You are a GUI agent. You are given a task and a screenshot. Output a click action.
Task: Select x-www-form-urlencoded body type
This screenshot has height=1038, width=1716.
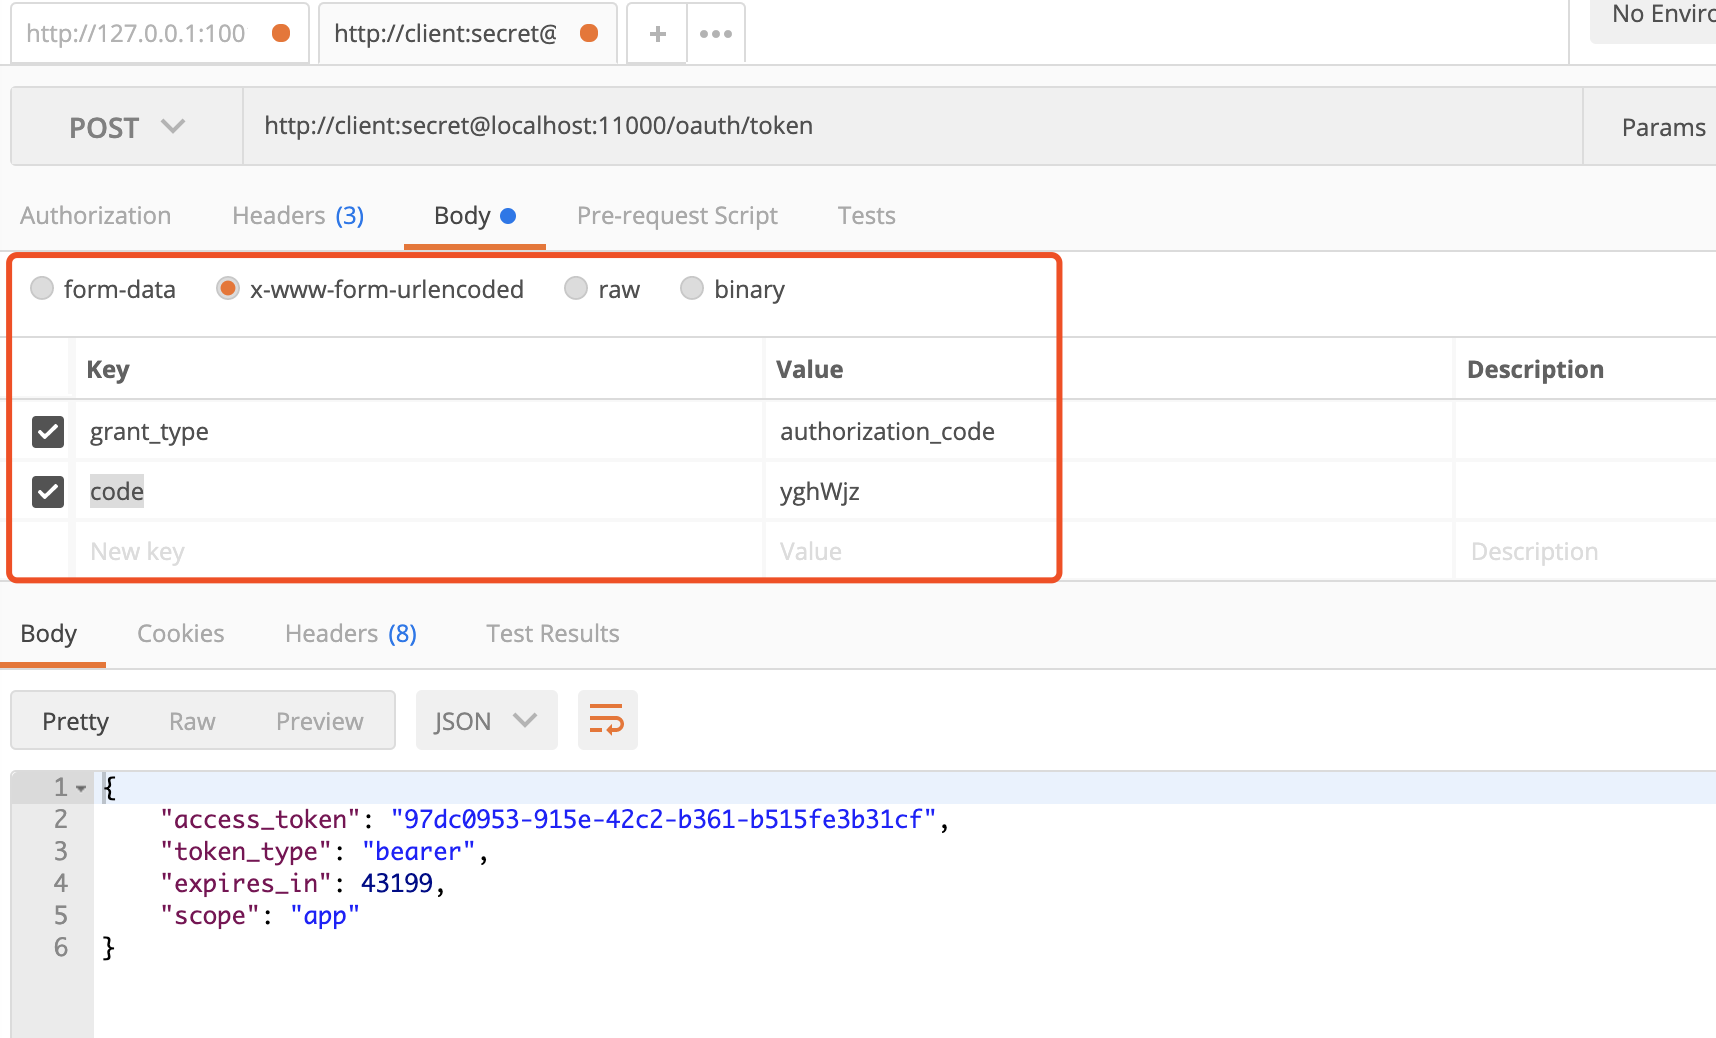click(x=228, y=289)
